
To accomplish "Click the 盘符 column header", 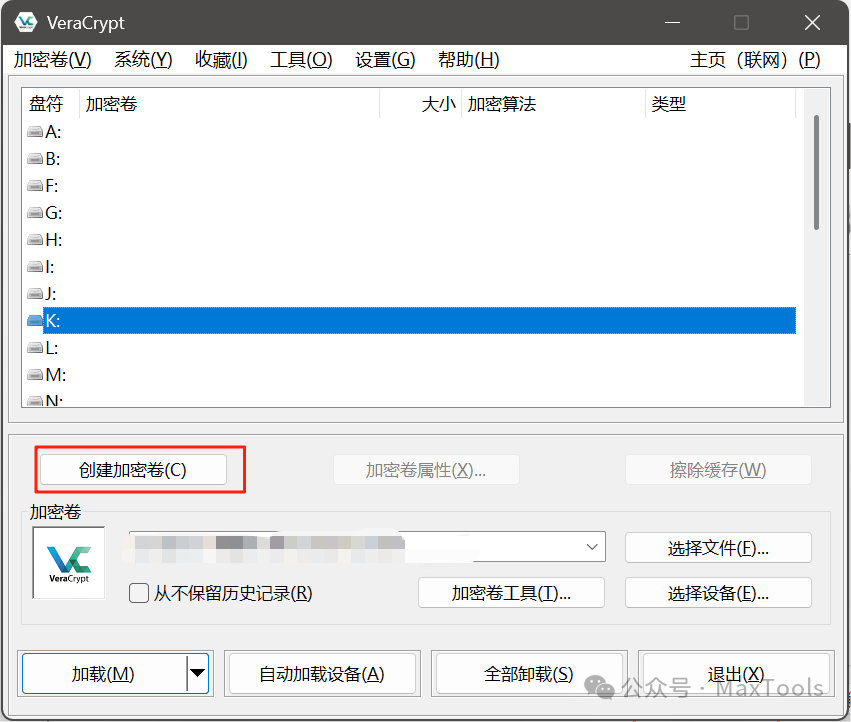I will click(50, 104).
